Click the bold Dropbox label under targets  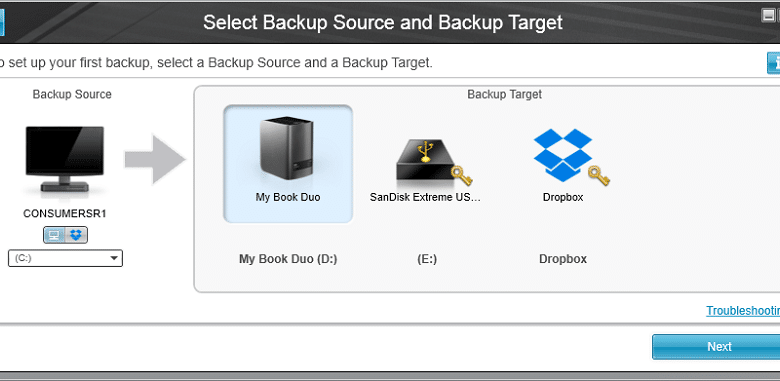(563, 259)
